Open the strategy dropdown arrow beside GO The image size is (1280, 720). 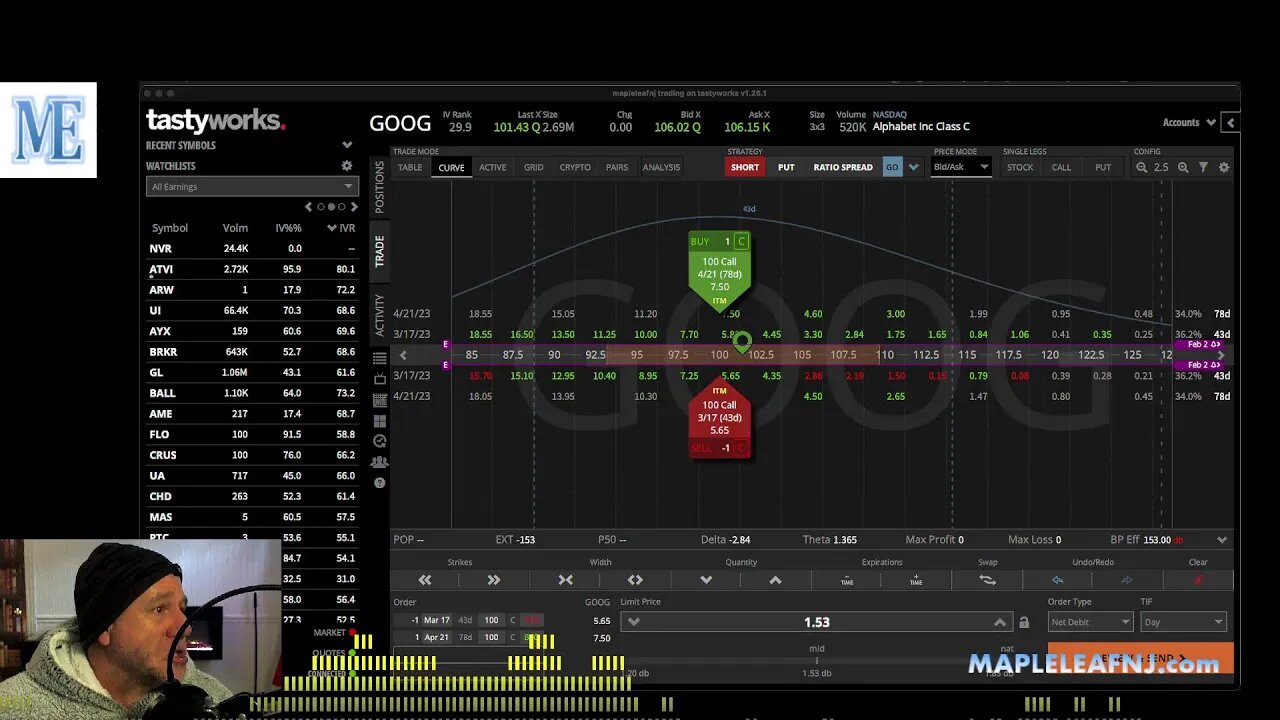coord(913,167)
